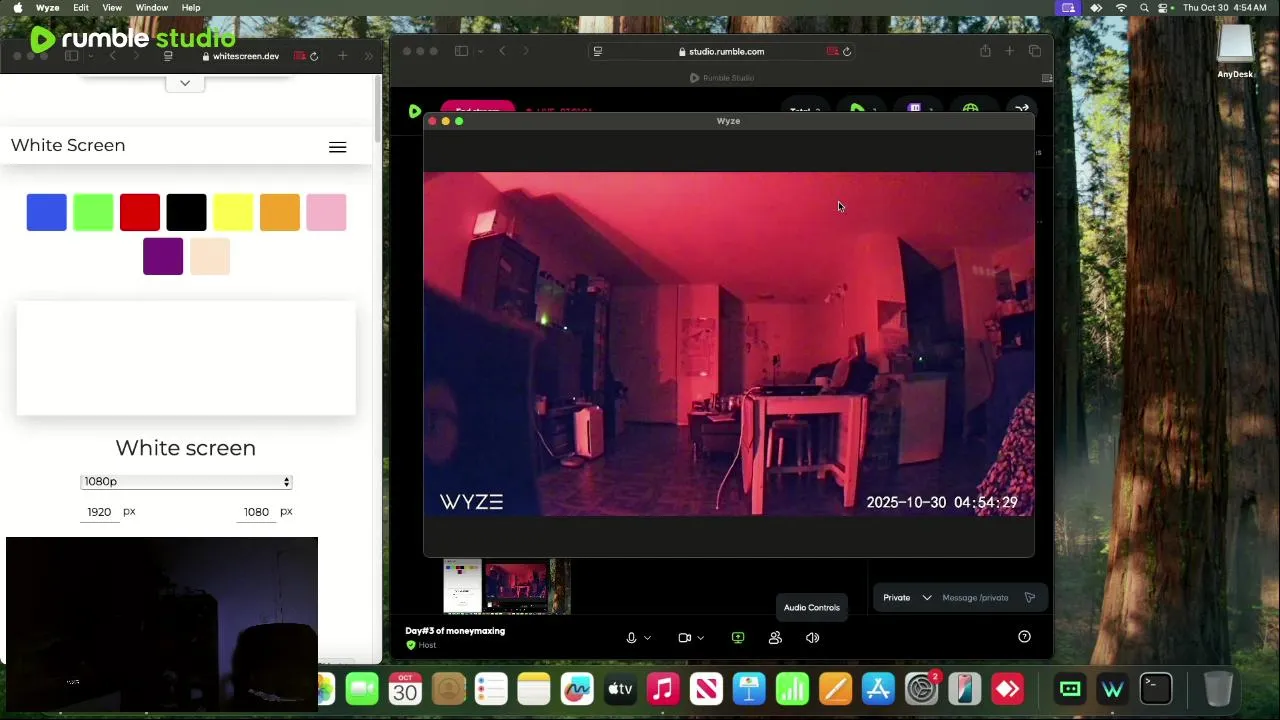This screenshot has height=720, width=1280.
Task: Click the studio.rumble.com address bar
Action: click(x=720, y=52)
